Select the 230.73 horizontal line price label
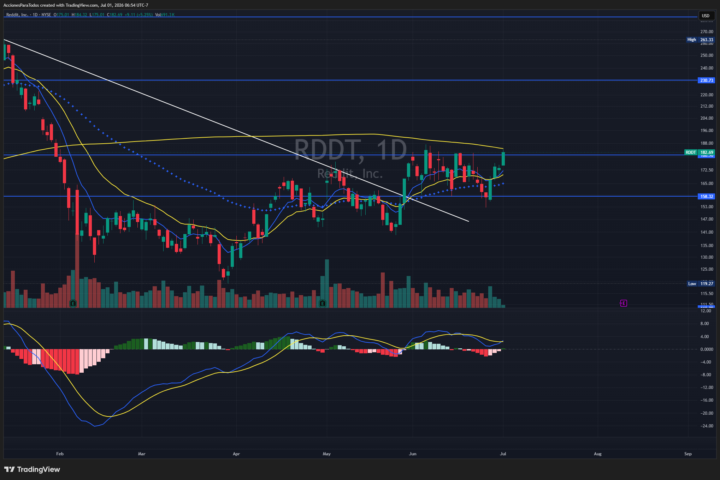The width and height of the screenshot is (720, 480). click(706, 80)
